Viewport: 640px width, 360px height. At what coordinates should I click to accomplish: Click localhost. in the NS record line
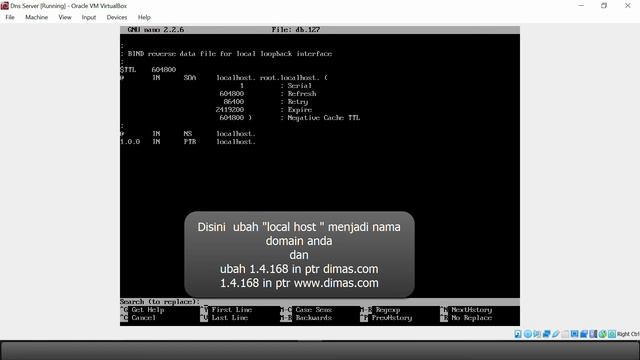[236, 133]
